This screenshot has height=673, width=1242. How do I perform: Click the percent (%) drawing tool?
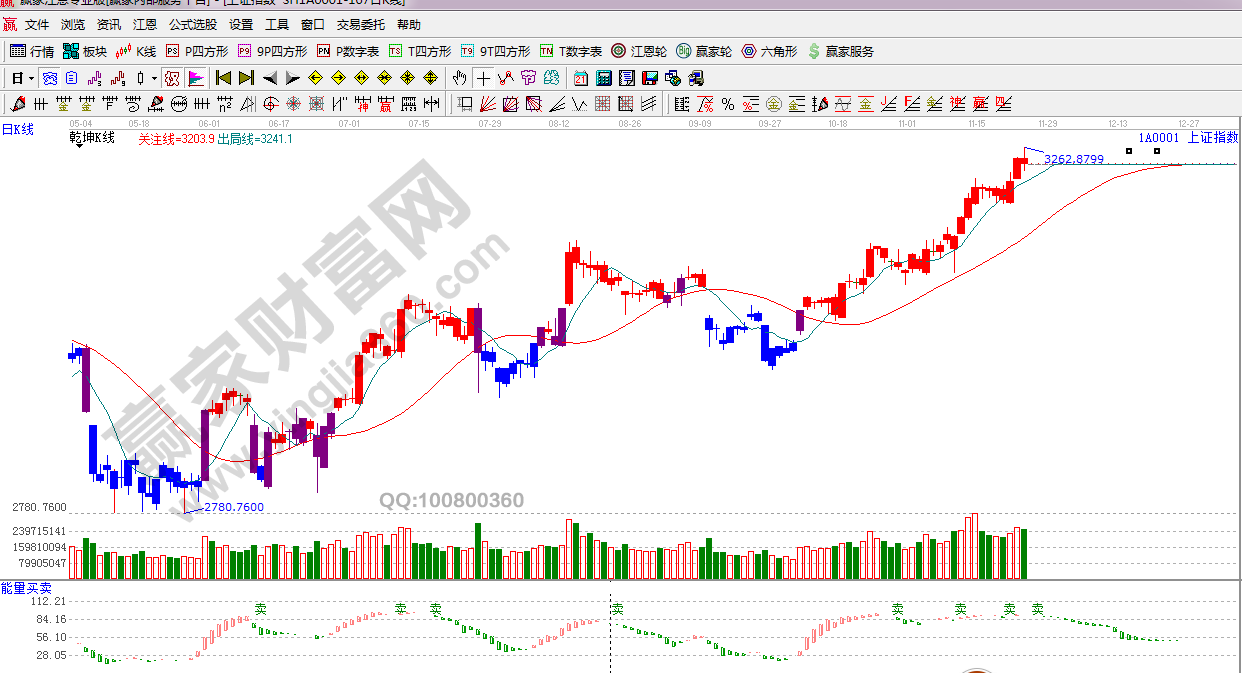click(727, 104)
